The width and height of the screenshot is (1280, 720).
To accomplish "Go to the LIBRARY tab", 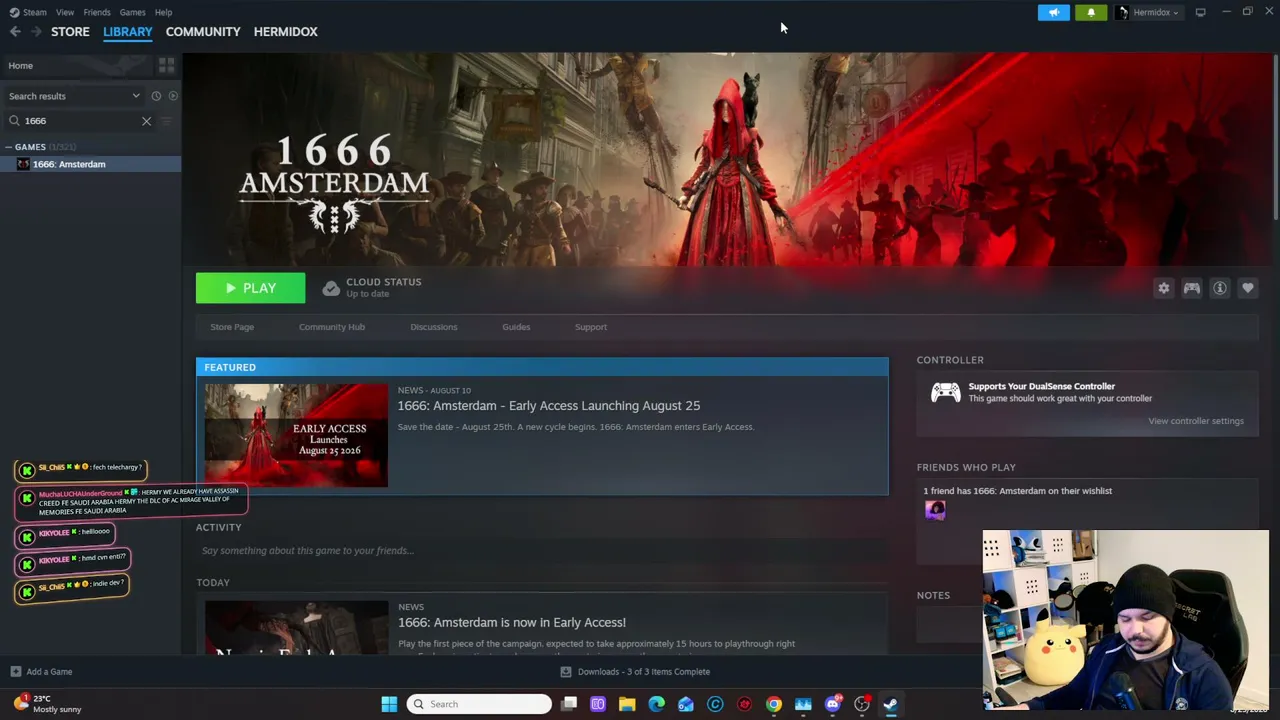I will tap(128, 32).
